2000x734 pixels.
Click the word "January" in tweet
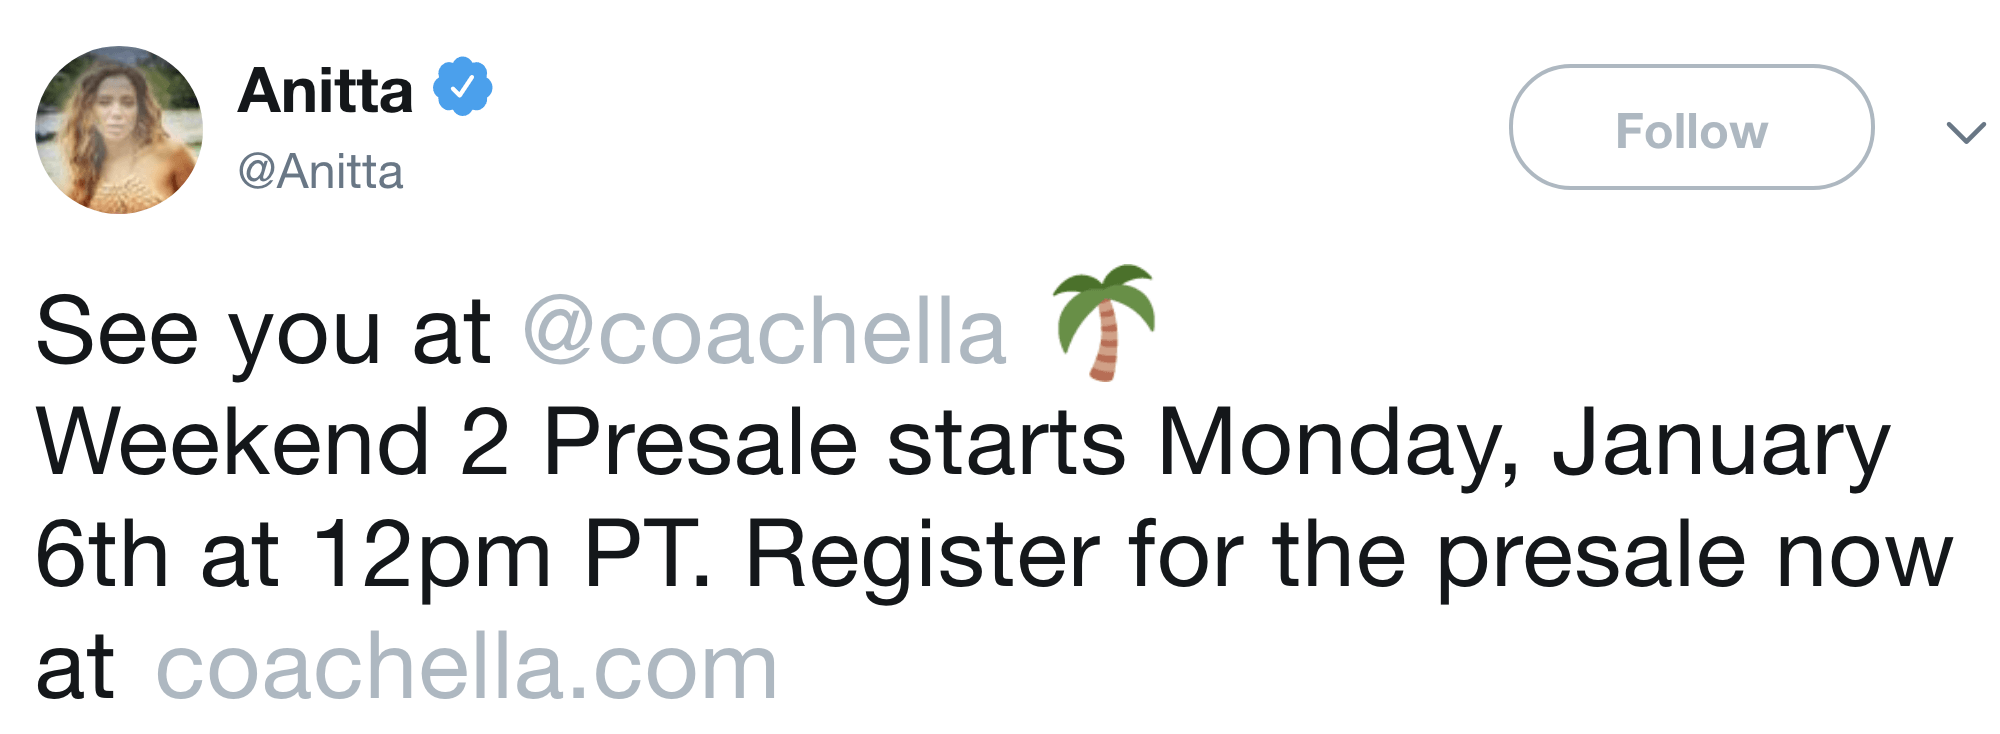click(1720, 443)
